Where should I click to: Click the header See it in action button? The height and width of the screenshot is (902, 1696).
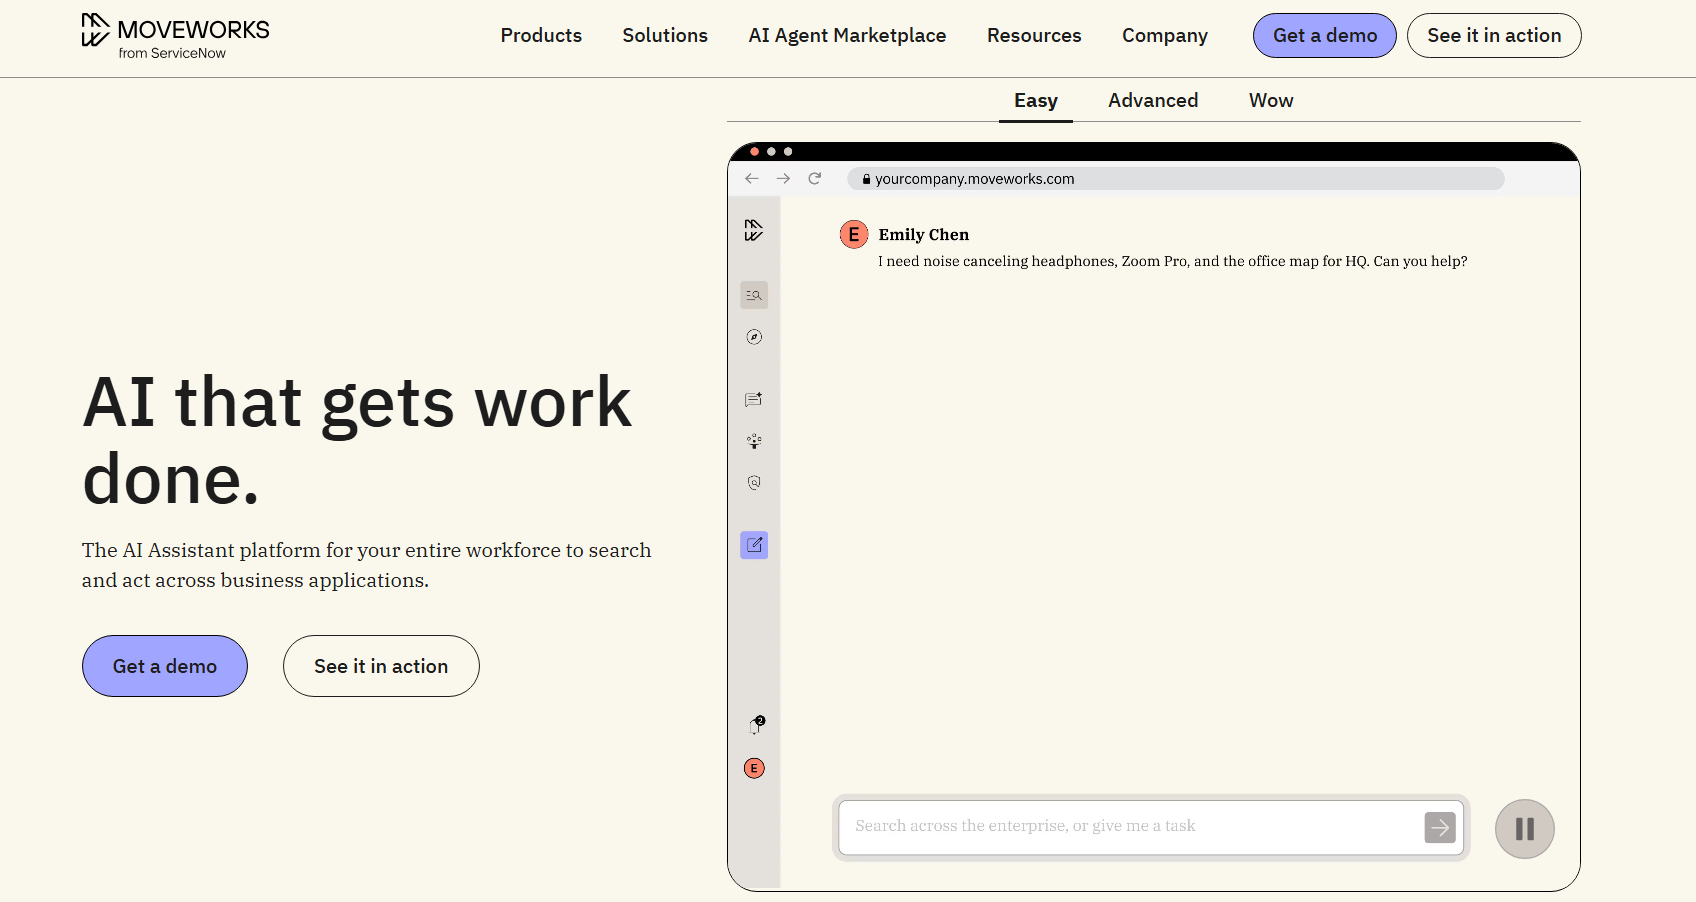1494,36
